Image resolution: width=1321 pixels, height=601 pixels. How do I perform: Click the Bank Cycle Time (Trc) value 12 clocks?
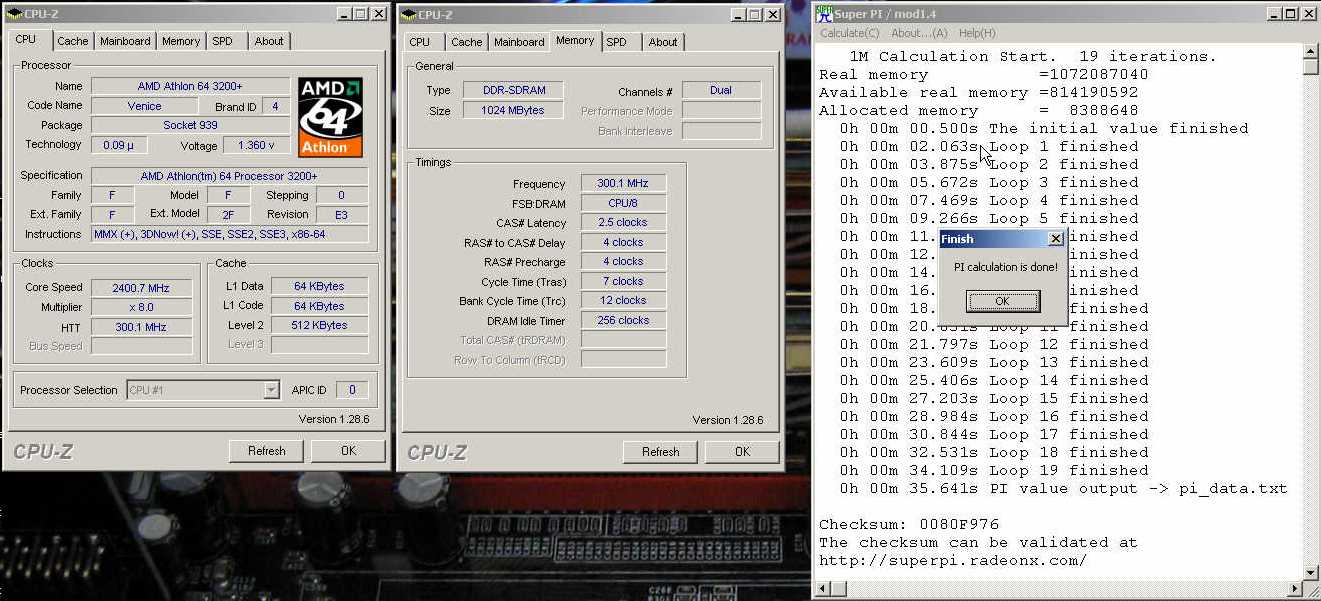tap(623, 301)
